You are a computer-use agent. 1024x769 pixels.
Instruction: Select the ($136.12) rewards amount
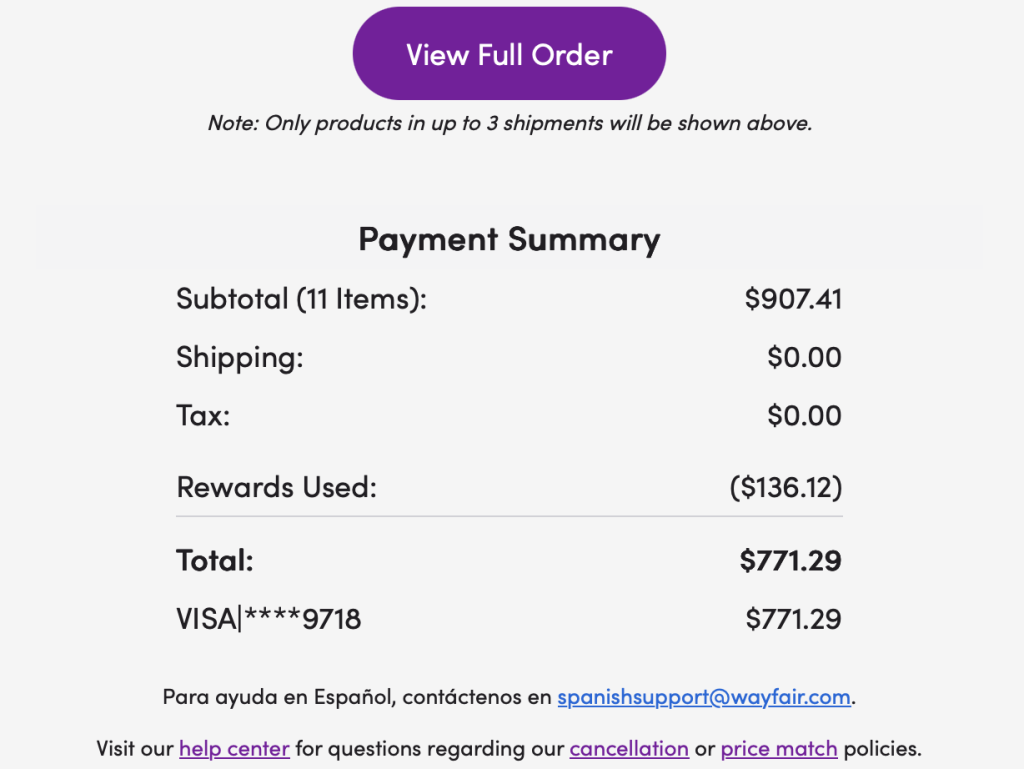click(785, 487)
